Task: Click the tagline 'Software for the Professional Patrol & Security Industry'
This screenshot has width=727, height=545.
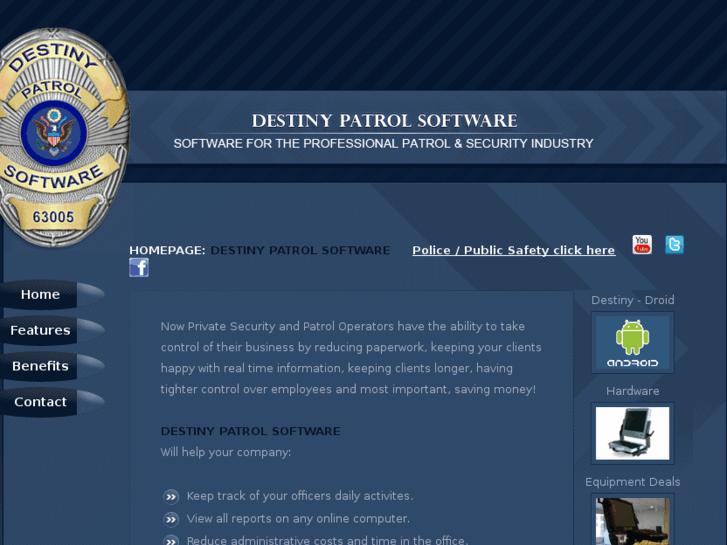Action: click(x=383, y=144)
